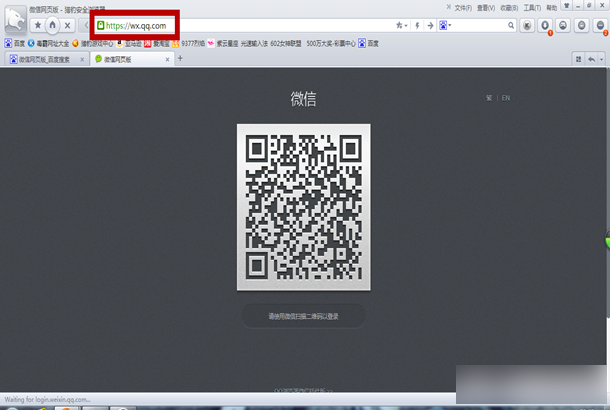The image size is (610, 410).
Task: Open the cheetah browser logo menu
Action: 15,19
